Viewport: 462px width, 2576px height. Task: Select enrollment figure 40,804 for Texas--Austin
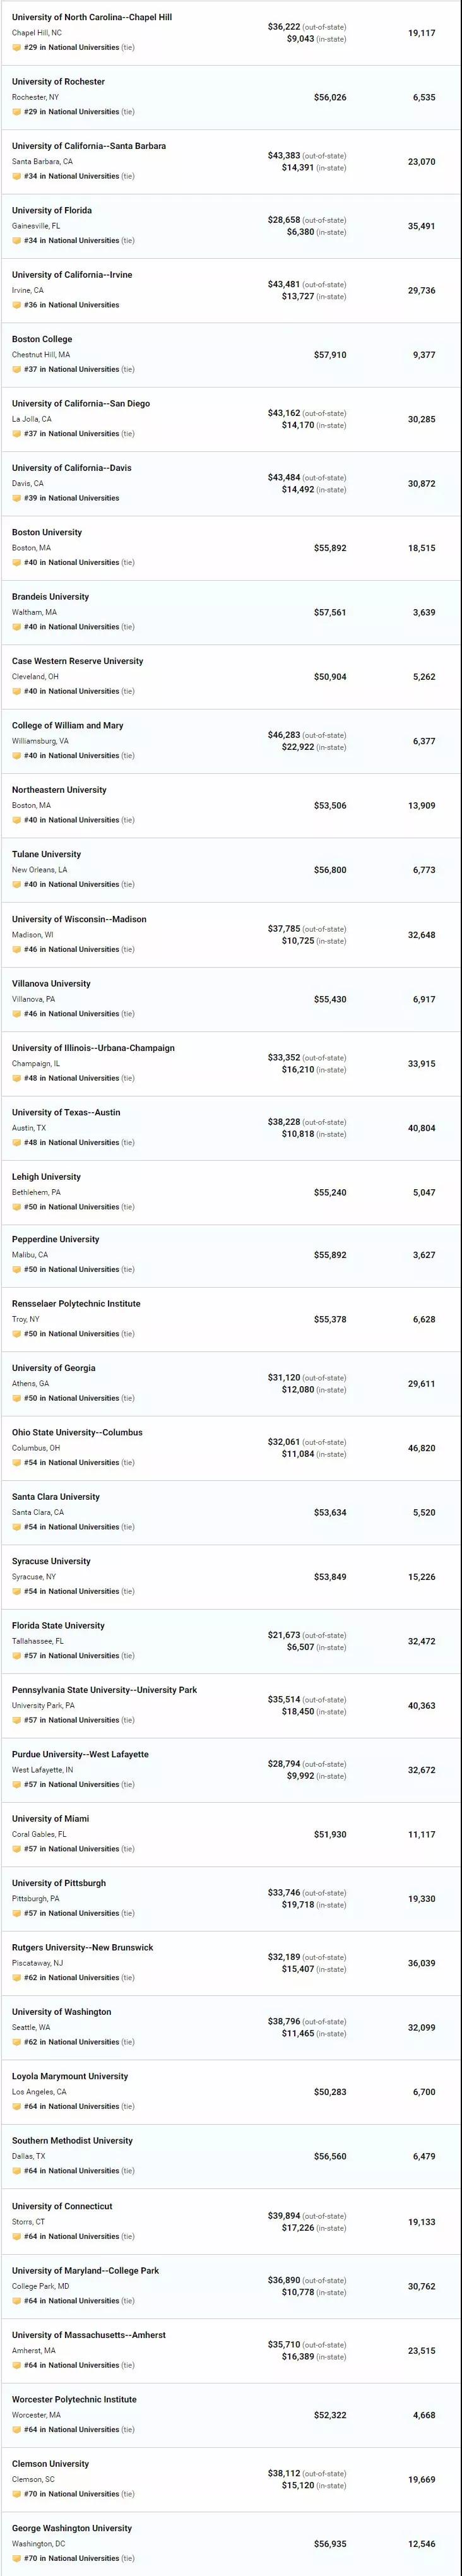pyautogui.click(x=421, y=1128)
